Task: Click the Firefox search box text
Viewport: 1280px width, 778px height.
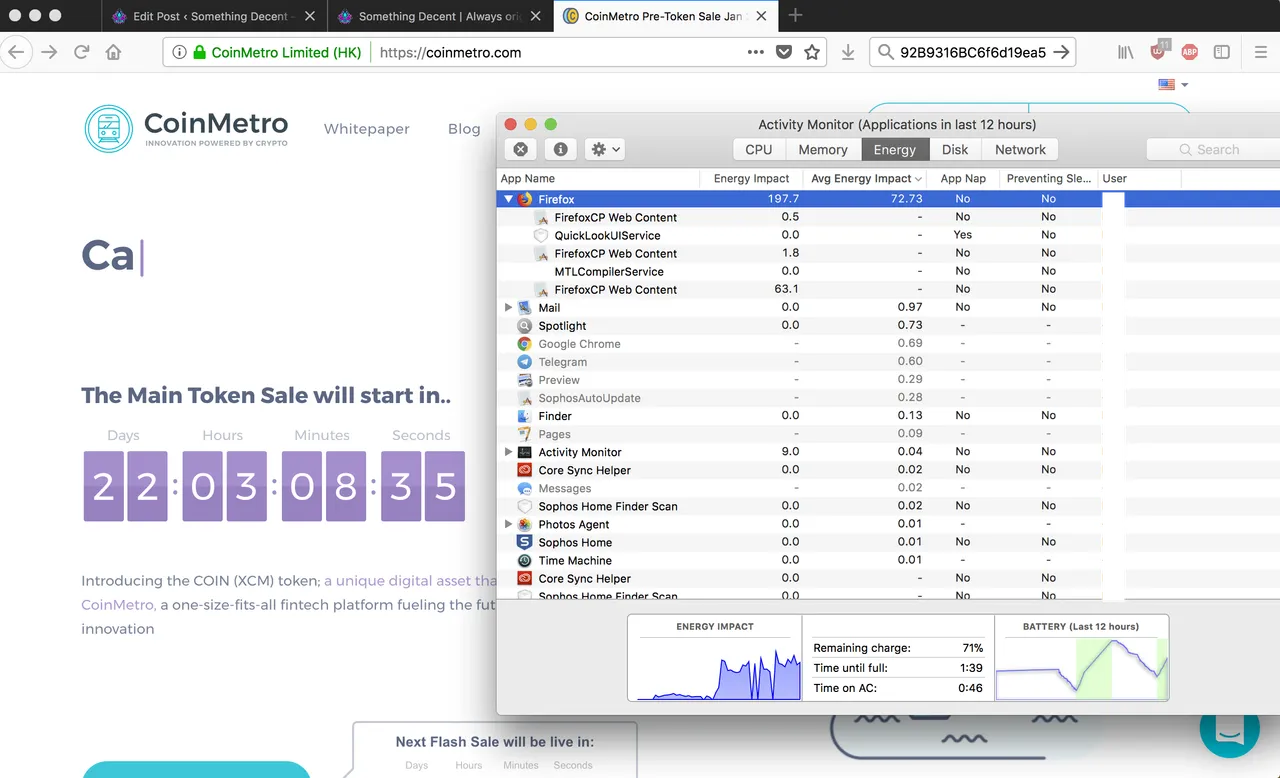Action: pyautogui.click(x=973, y=52)
